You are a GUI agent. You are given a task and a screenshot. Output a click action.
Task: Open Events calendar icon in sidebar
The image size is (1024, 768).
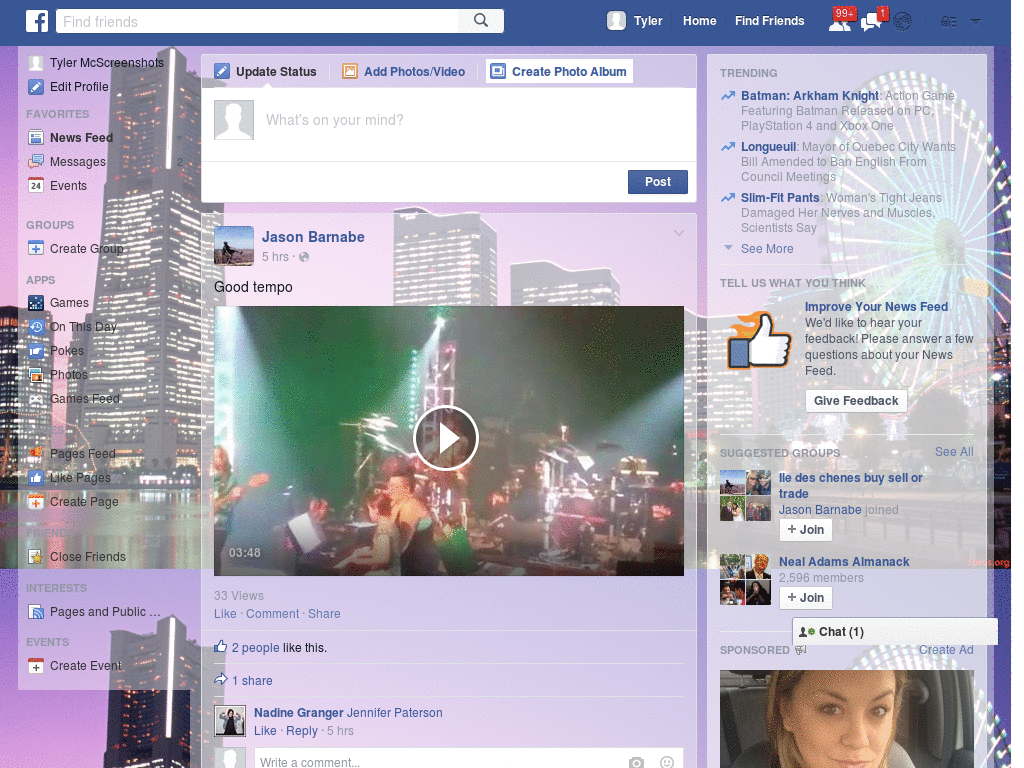point(36,185)
